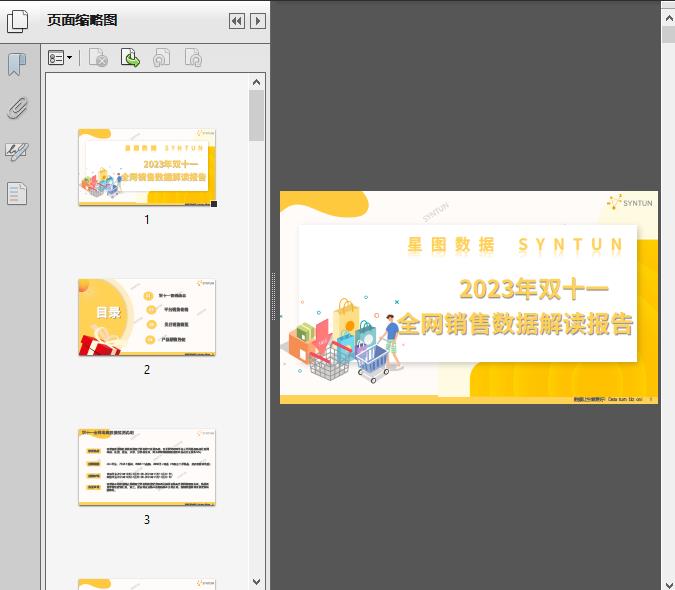Open the Attachments paperclip panel
The image size is (675, 590).
tap(18, 108)
